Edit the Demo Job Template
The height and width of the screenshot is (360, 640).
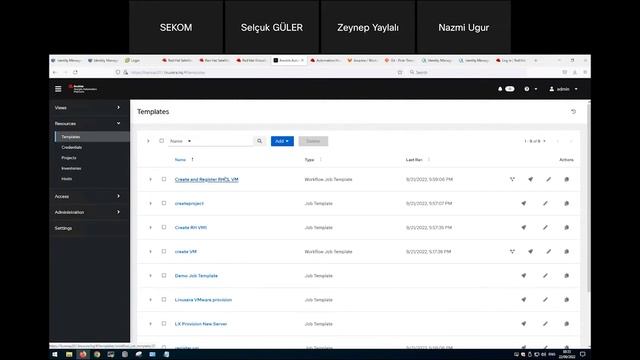[x=545, y=276]
